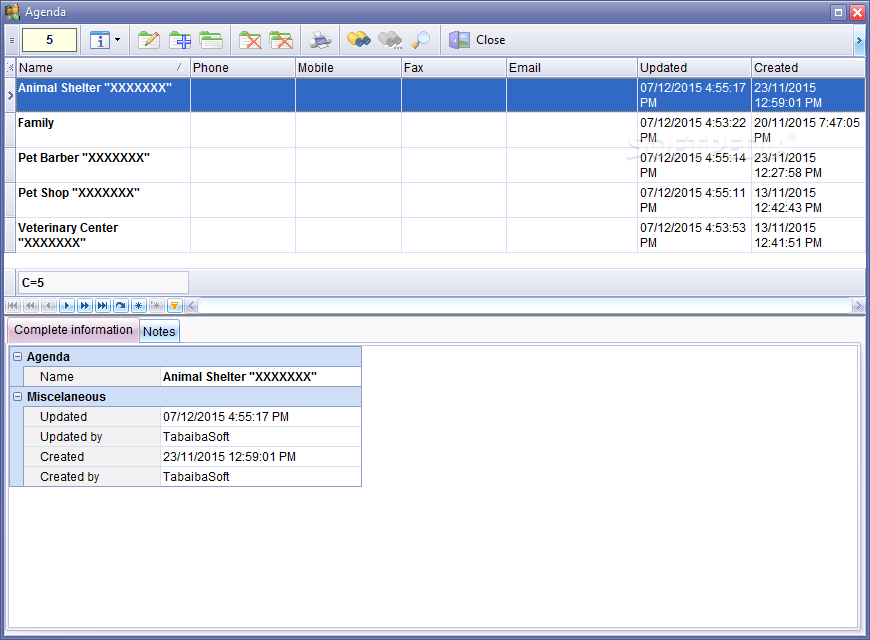Click the next record navigator arrow
Screen dimensions: 870x640
coord(67,305)
